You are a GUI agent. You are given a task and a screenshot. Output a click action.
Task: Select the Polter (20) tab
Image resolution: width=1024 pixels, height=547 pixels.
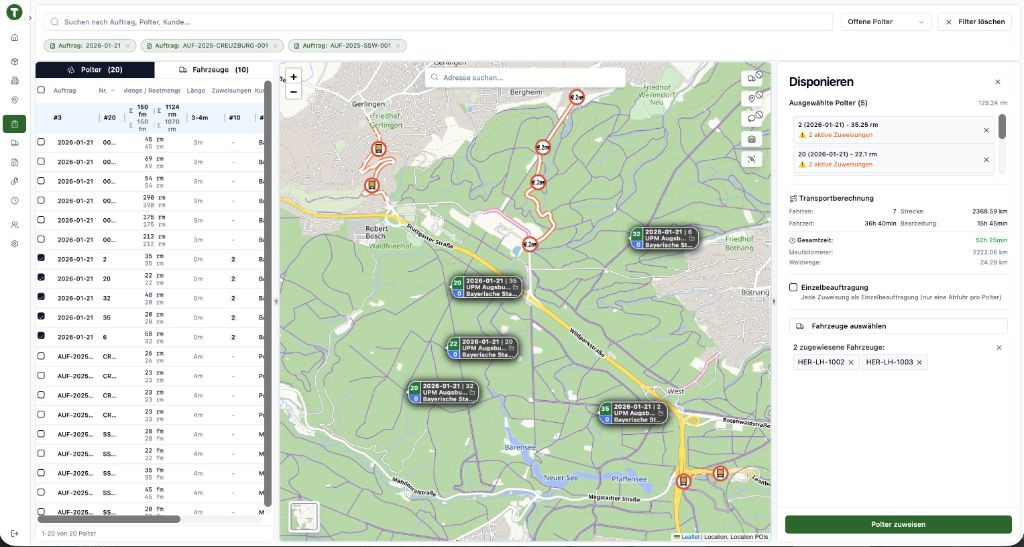[x=94, y=70]
